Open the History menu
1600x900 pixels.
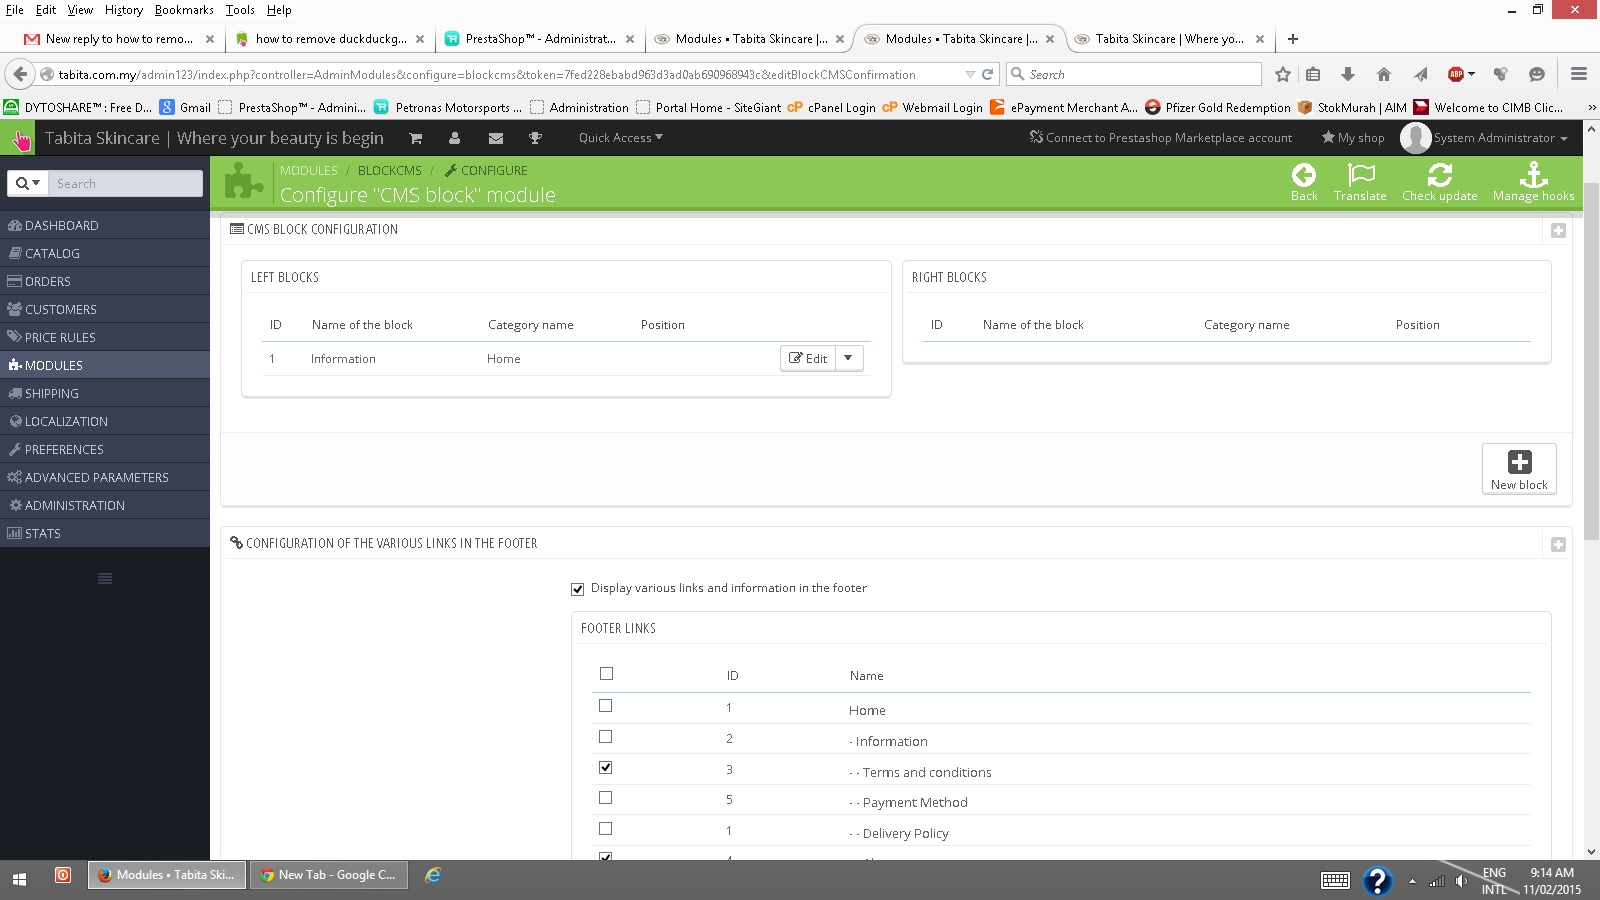coord(124,10)
